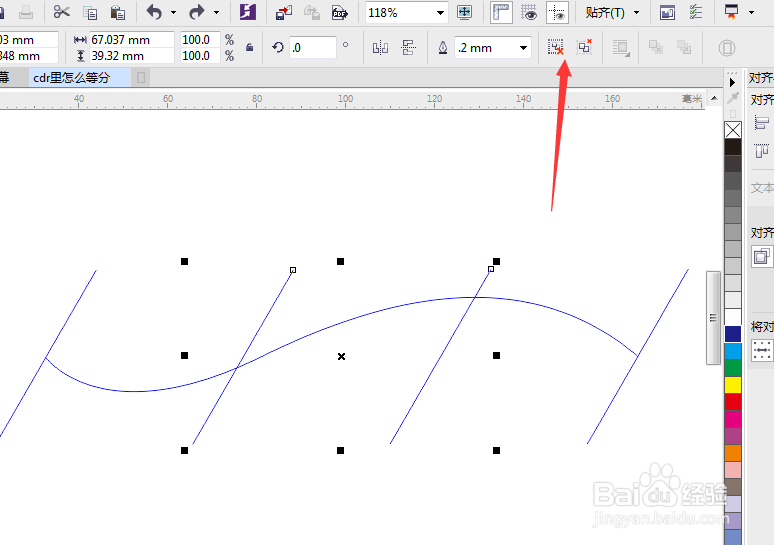
Task: Click the Cut scissors icon
Action: [x=62, y=12]
